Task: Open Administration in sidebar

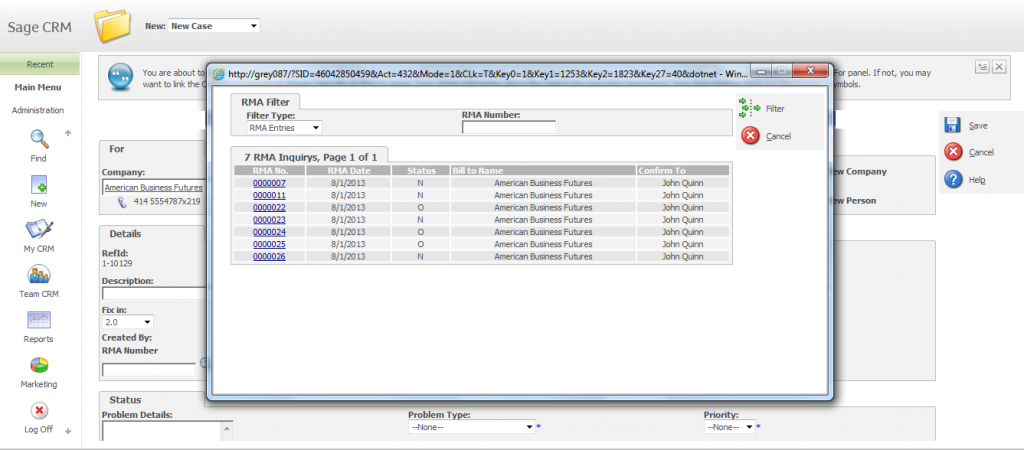Action: pos(38,110)
